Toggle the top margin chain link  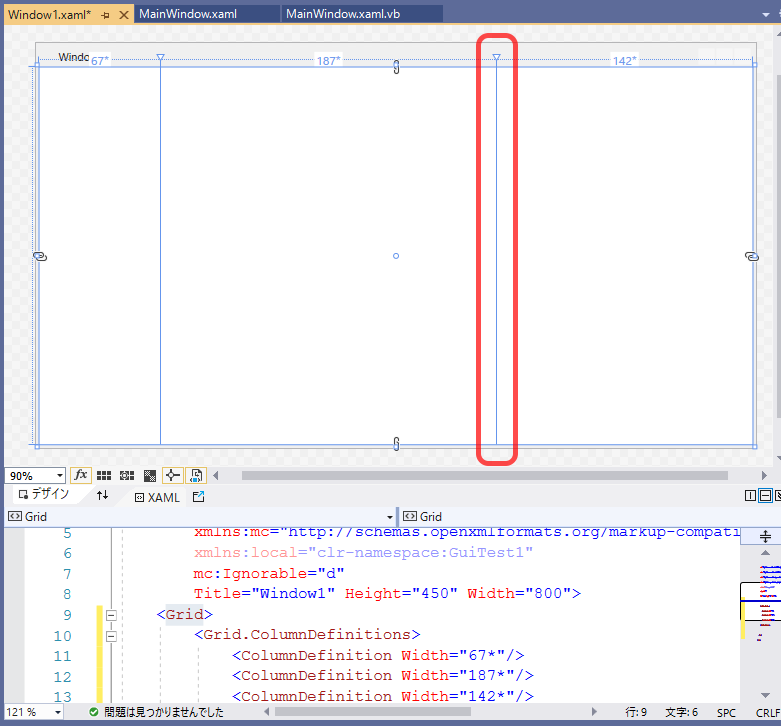pyautogui.click(x=396, y=67)
